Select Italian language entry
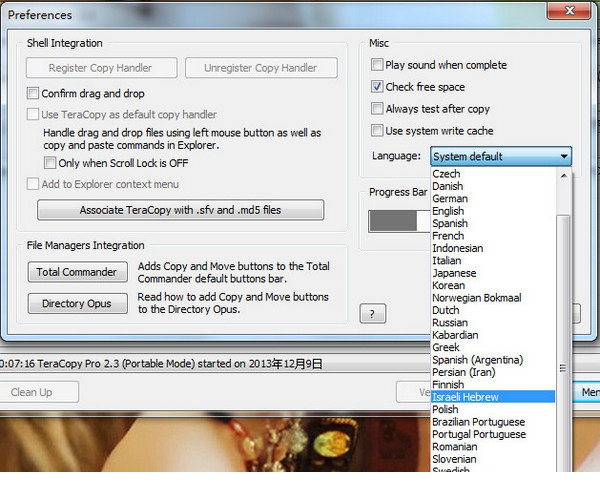Viewport: 600px width, 490px height. pyautogui.click(x=493, y=260)
